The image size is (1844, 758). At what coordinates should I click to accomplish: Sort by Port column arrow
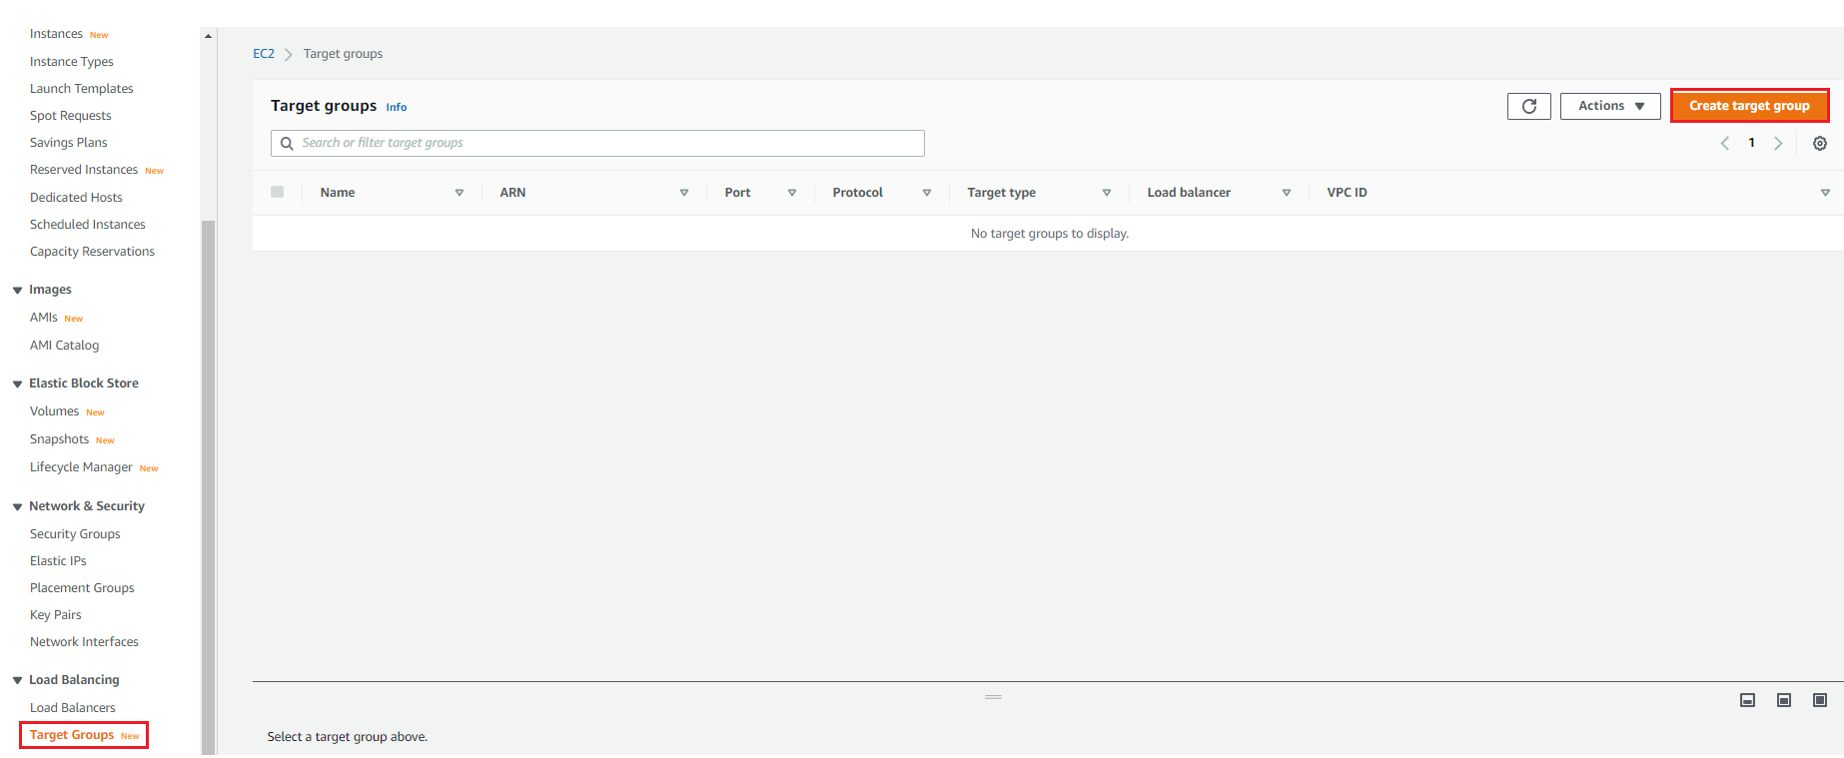pyautogui.click(x=791, y=193)
